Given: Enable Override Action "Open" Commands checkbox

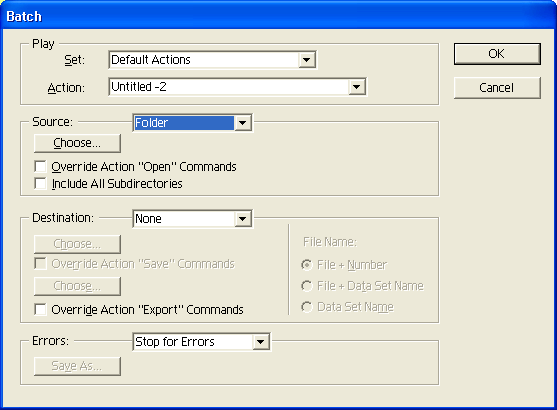Looking at the screenshot, I should 40,166.
